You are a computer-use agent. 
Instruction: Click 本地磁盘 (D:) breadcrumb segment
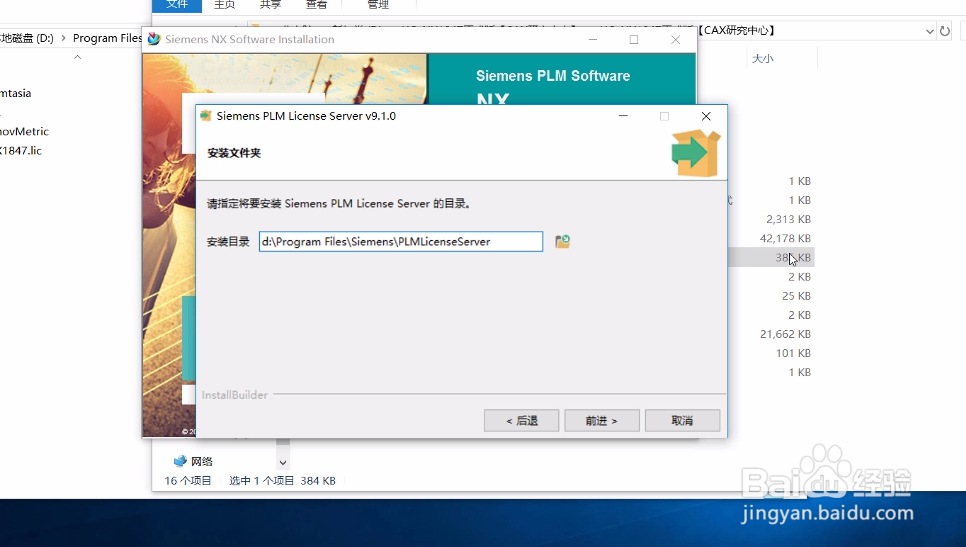click(x=27, y=38)
